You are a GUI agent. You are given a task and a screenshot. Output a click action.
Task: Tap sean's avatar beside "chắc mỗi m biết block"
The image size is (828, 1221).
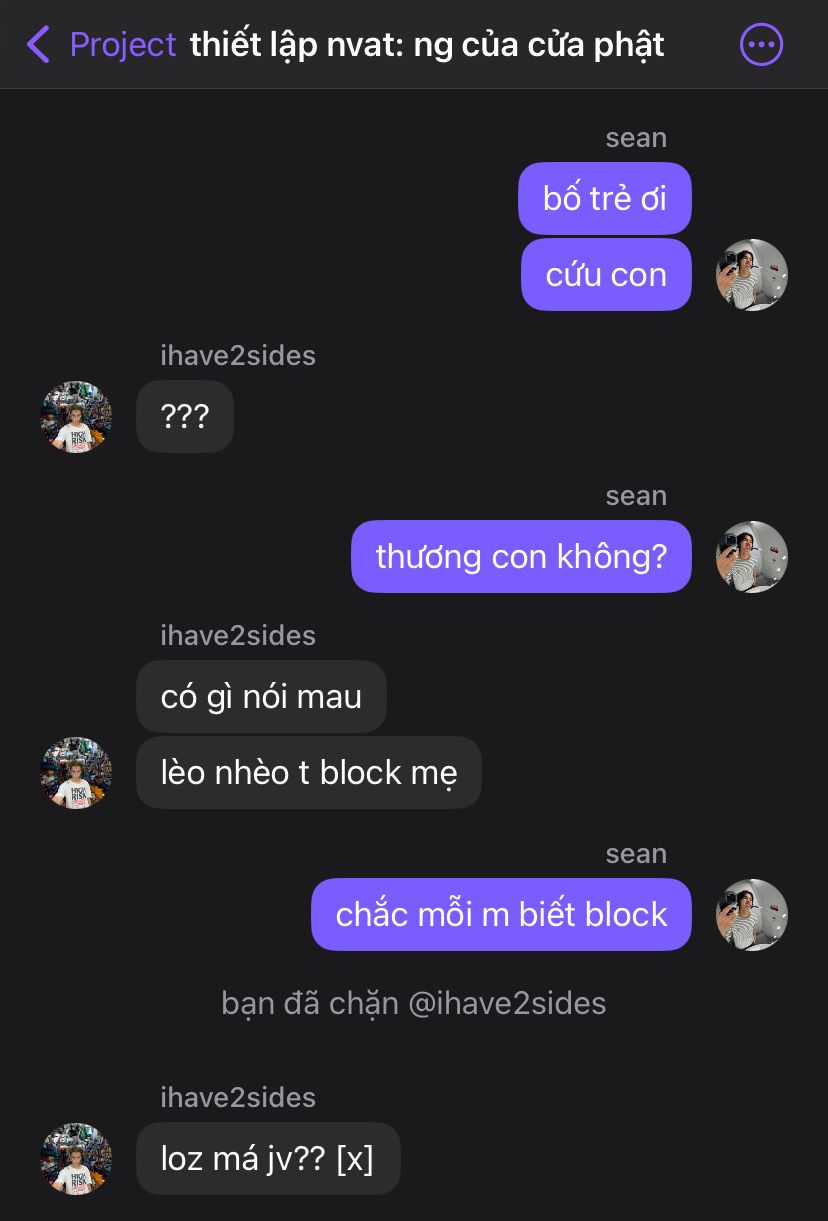click(752, 915)
